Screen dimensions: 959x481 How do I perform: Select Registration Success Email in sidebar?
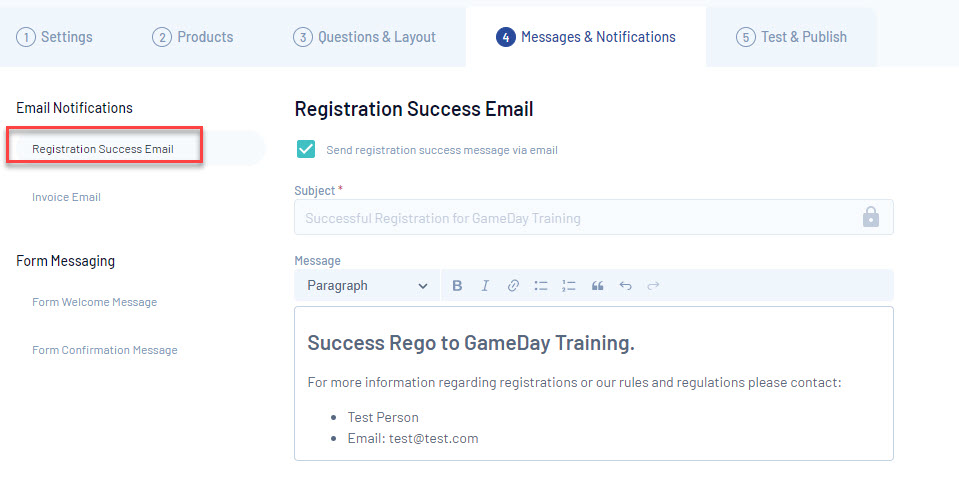(x=103, y=149)
